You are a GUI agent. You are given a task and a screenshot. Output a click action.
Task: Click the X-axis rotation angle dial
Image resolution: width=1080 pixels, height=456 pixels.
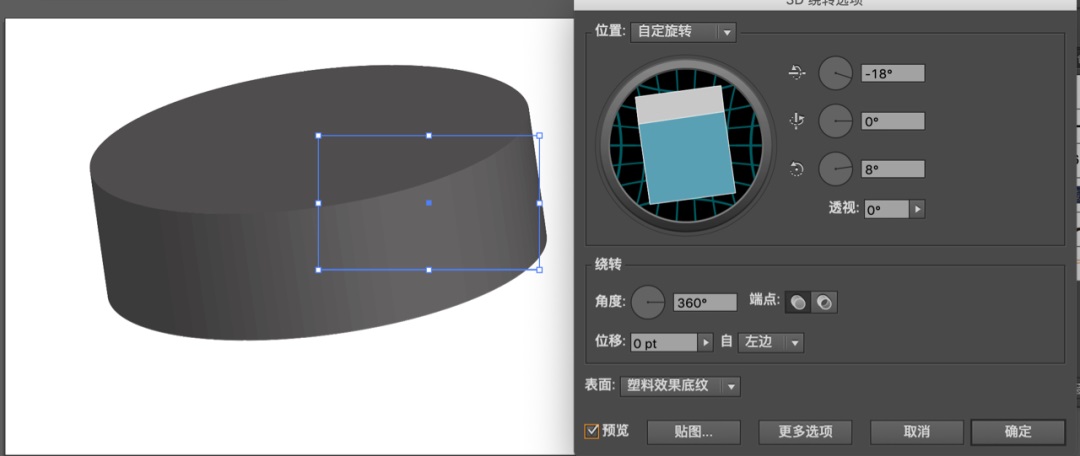pyautogui.click(x=835, y=73)
